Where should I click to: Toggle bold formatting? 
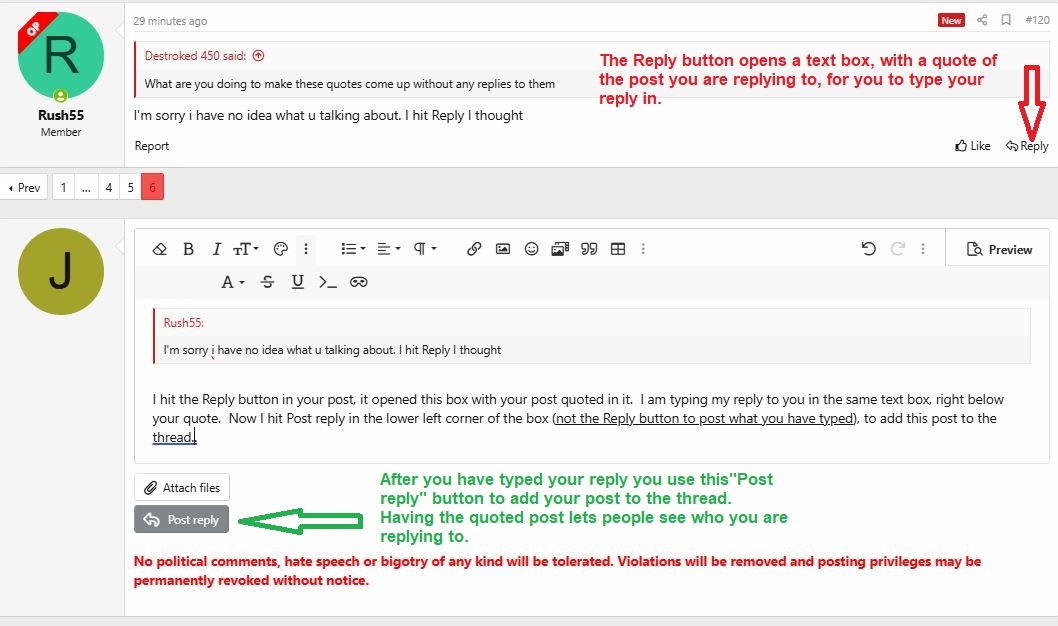[x=189, y=249]
